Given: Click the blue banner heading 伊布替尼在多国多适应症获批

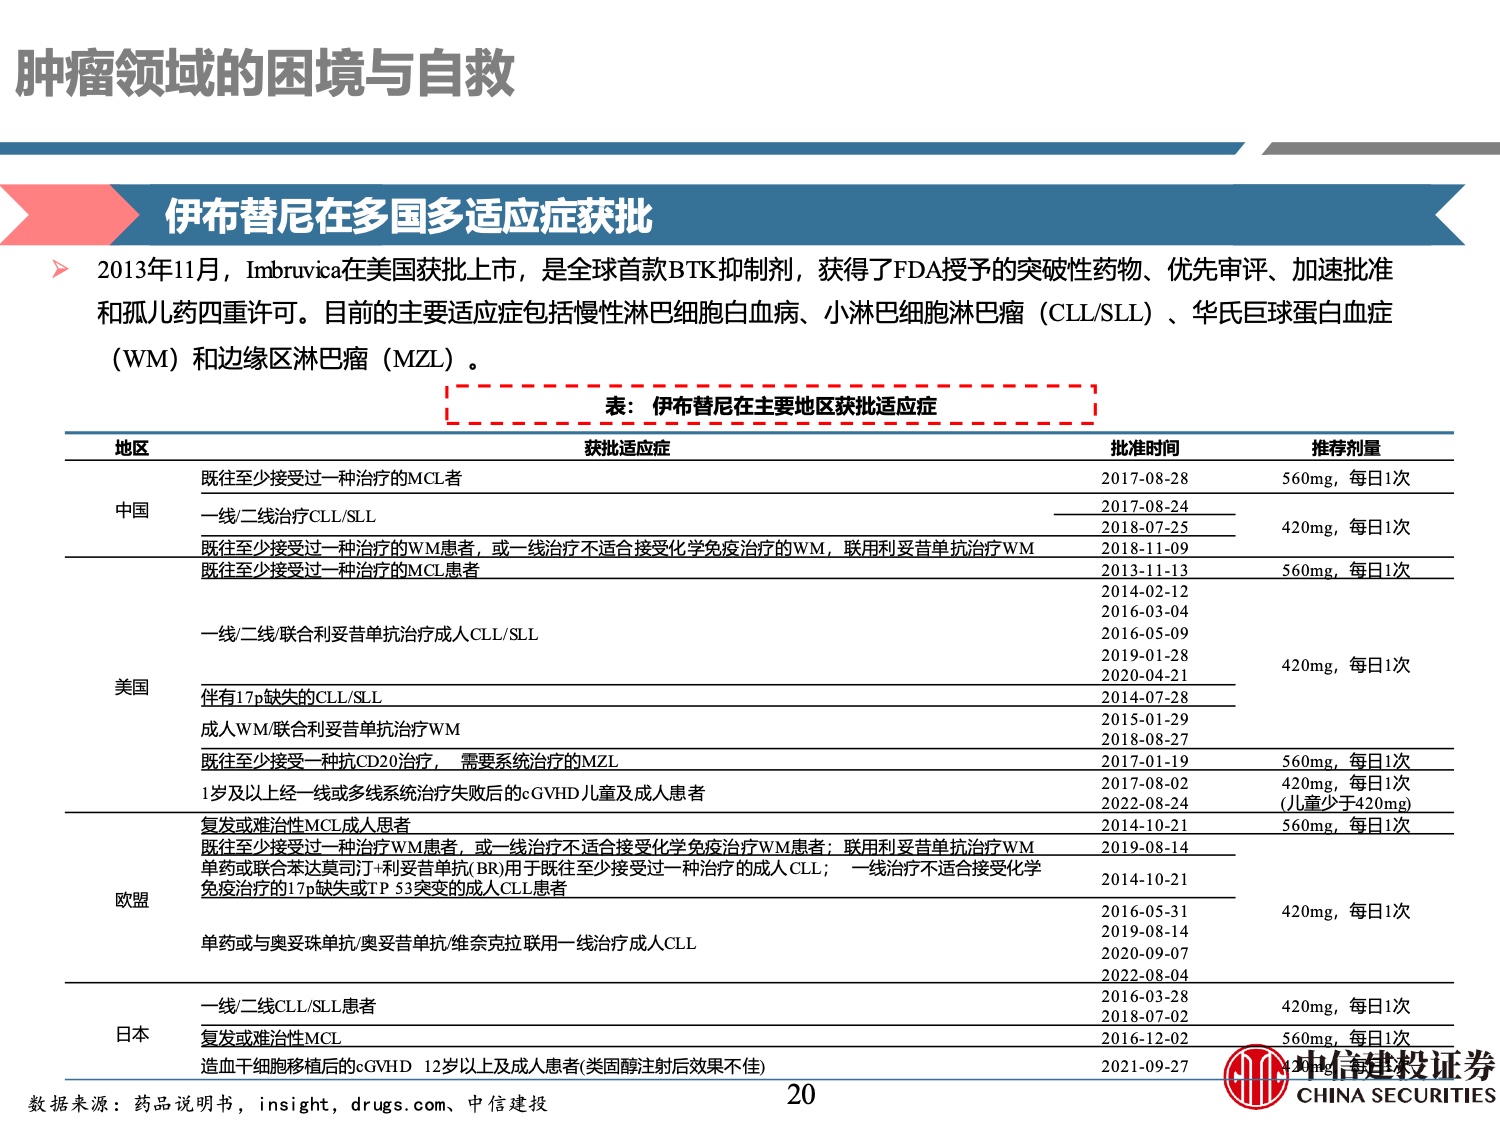Looking at the screenshot, I should click(408, 216).
